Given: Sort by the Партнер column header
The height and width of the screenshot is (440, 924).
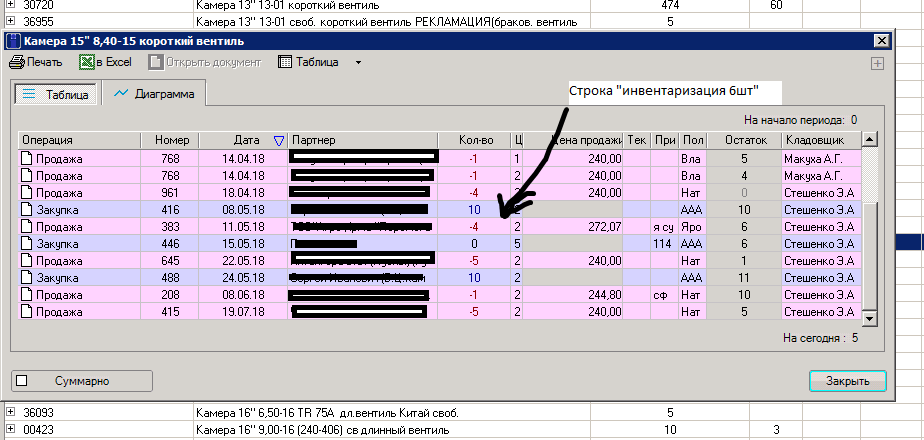Looking at the screenshot, I should (x=362, y=140).
